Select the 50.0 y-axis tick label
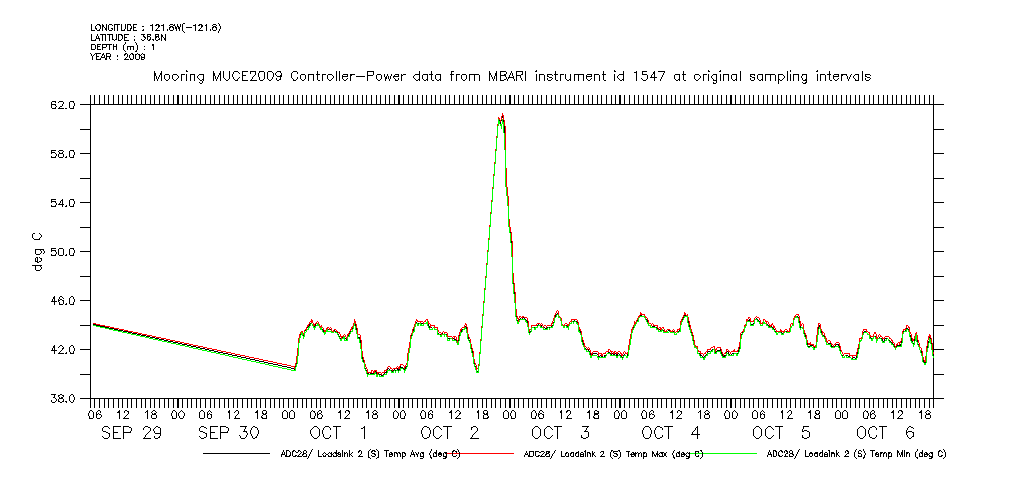This screenshot has width=1009, height=504. [64, 252]
